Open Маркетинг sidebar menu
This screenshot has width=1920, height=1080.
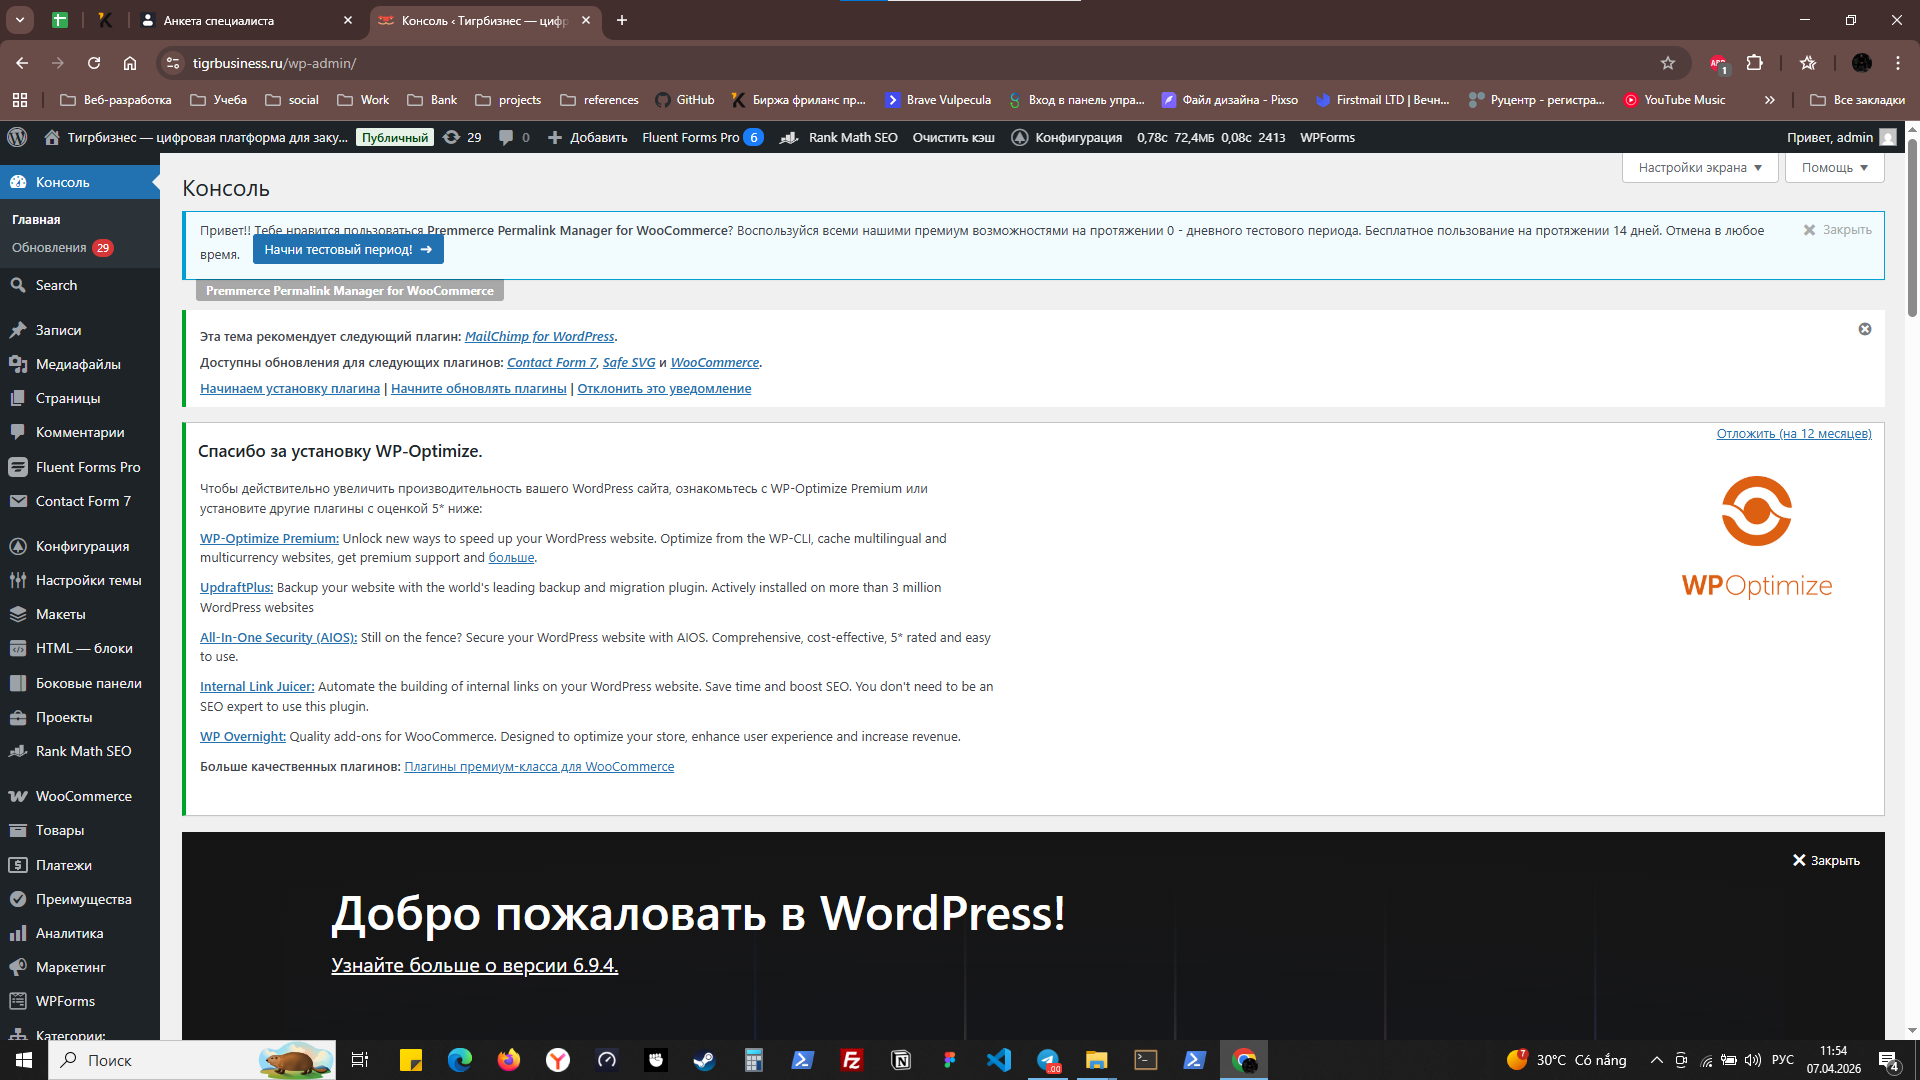point(80,967)
